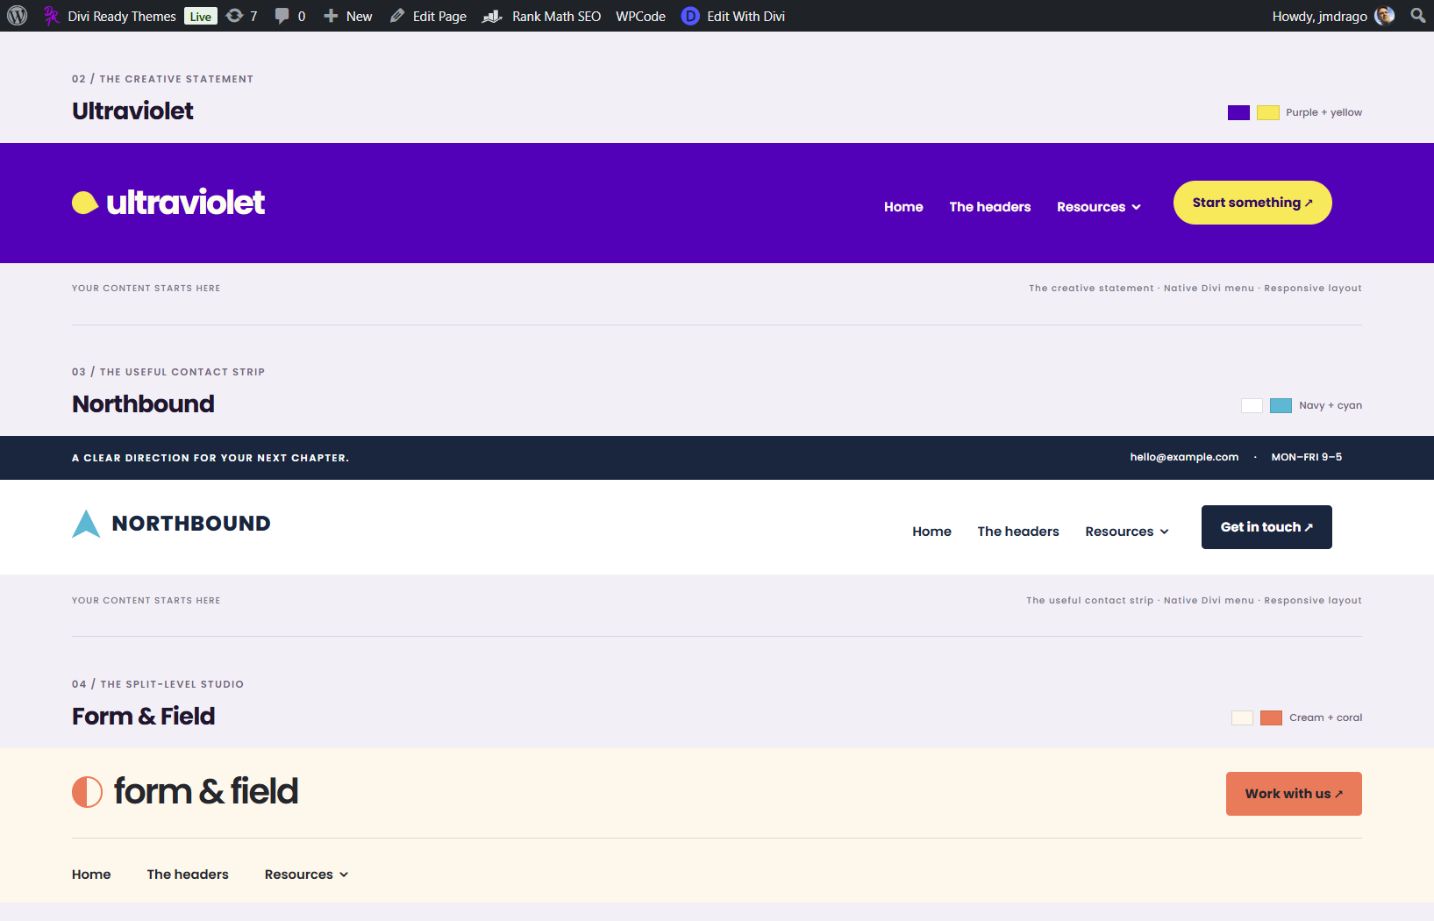Click the 02 / THE CREATIVE STATEMENT label

(x=162, y=79)
